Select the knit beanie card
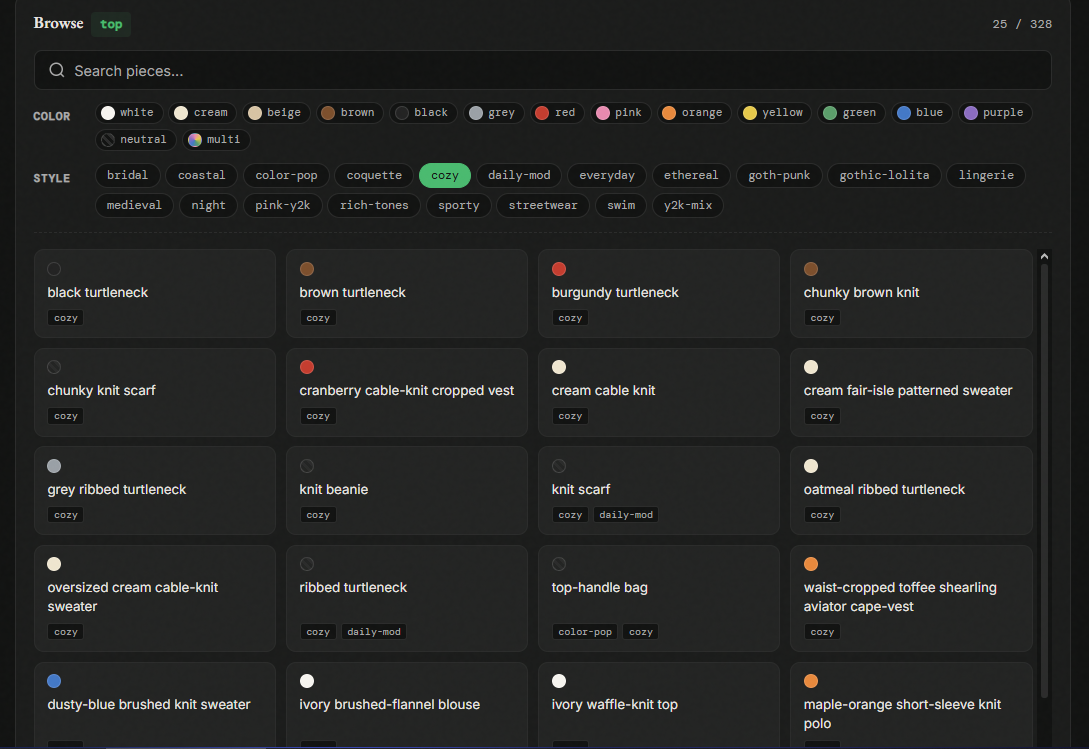 (x=407, y=491)
